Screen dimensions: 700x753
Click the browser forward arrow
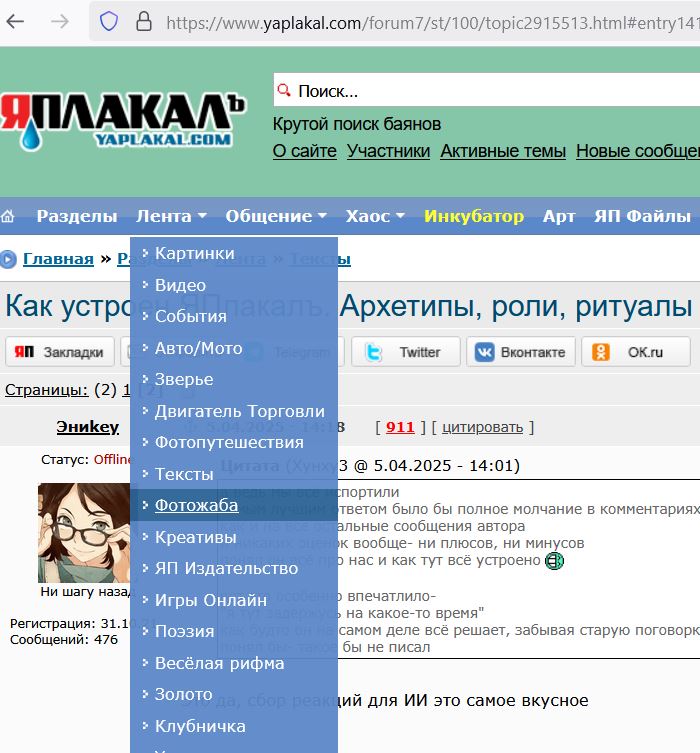click(x=60, y=22)
